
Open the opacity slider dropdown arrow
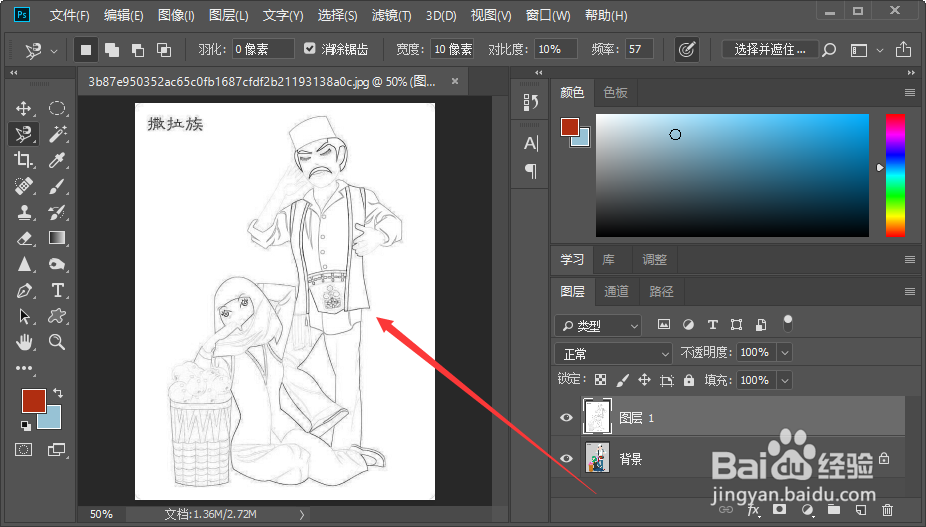784,353
